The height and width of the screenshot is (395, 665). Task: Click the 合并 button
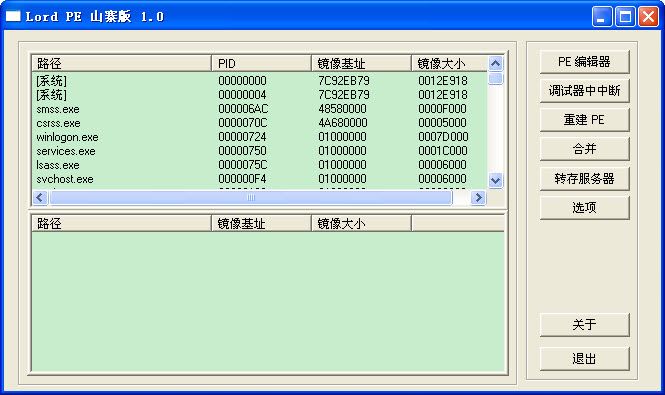[584, 149]
